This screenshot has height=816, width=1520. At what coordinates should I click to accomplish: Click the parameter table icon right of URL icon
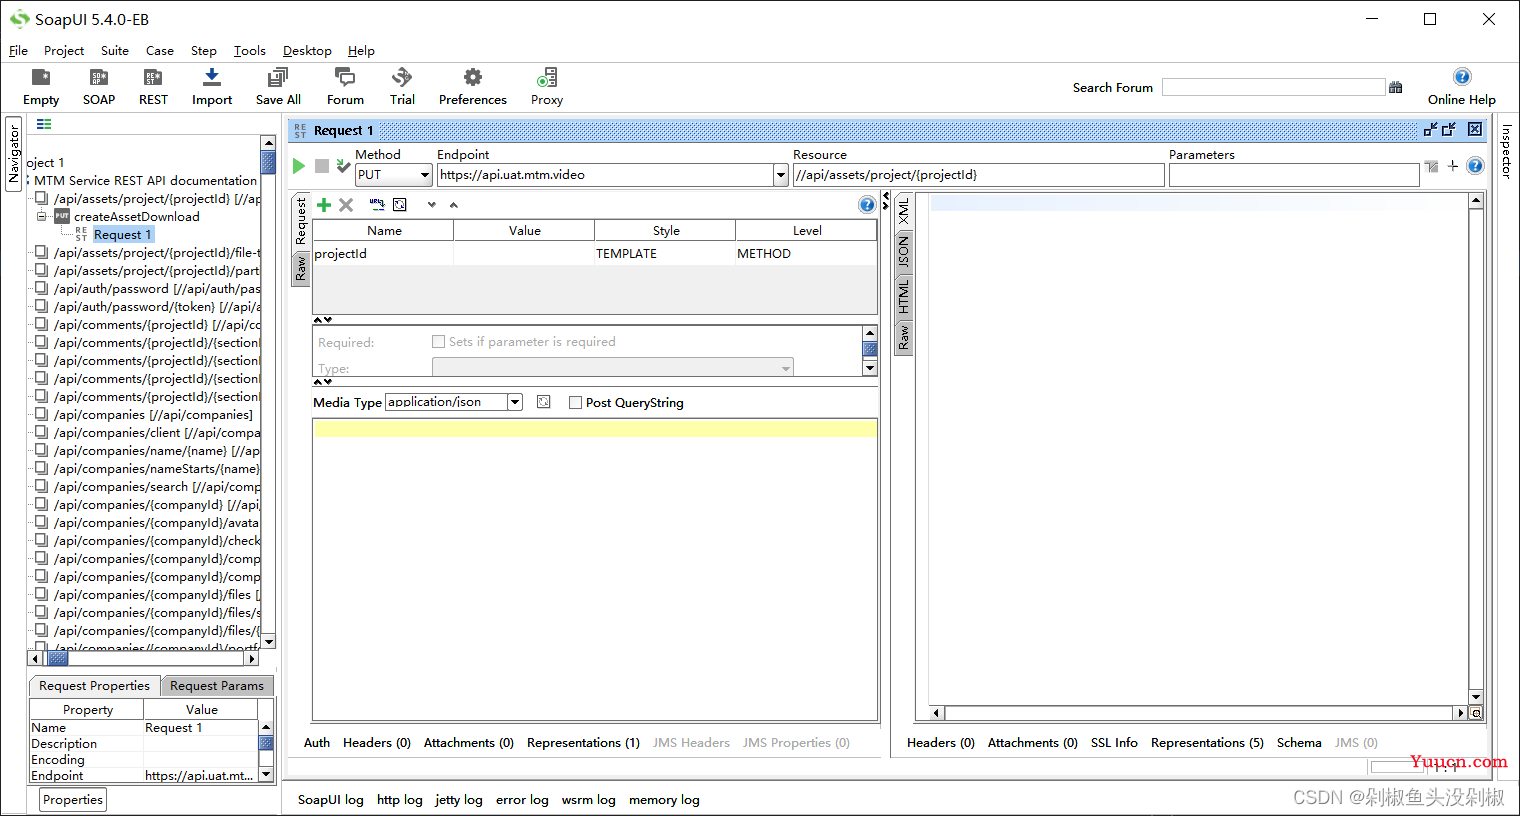pos(400,205)
